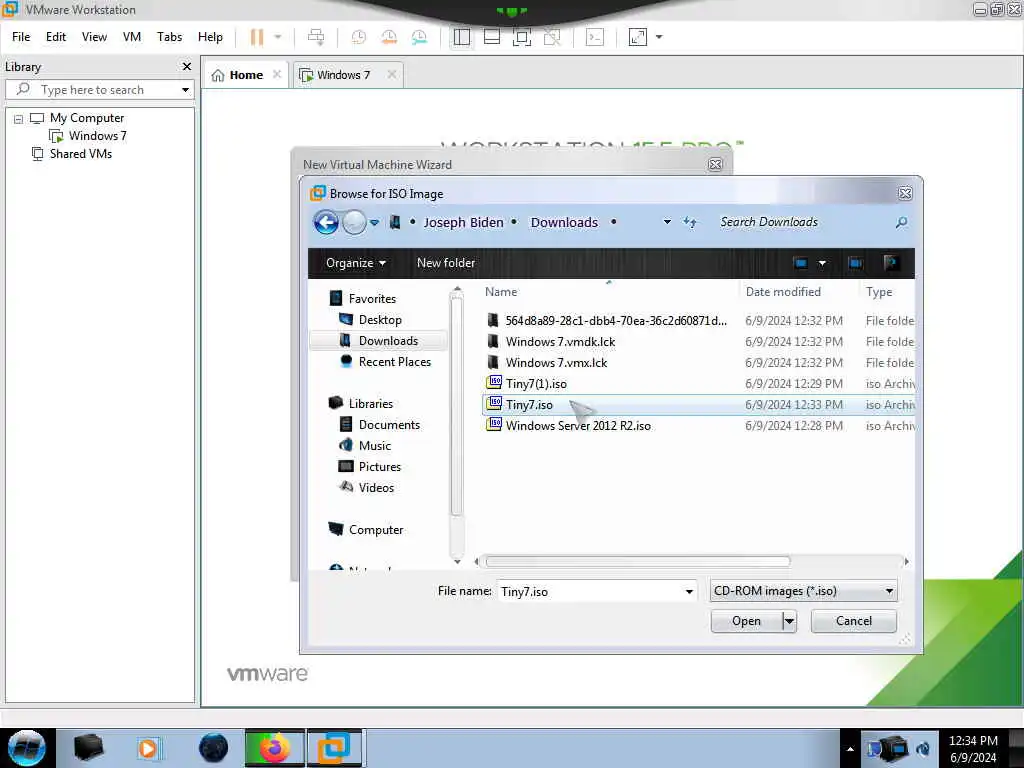This screenshot has width=1024, height=768.
Task: Click the Windows Start orb
Action: click(x=27, y=748)
